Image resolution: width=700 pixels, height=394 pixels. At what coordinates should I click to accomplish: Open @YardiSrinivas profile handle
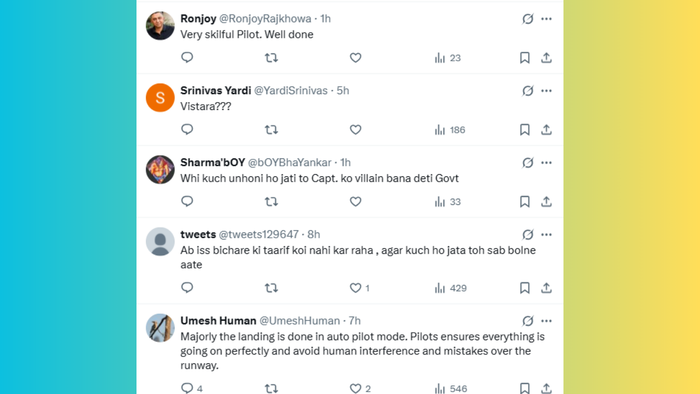click(x=291, y=91)
